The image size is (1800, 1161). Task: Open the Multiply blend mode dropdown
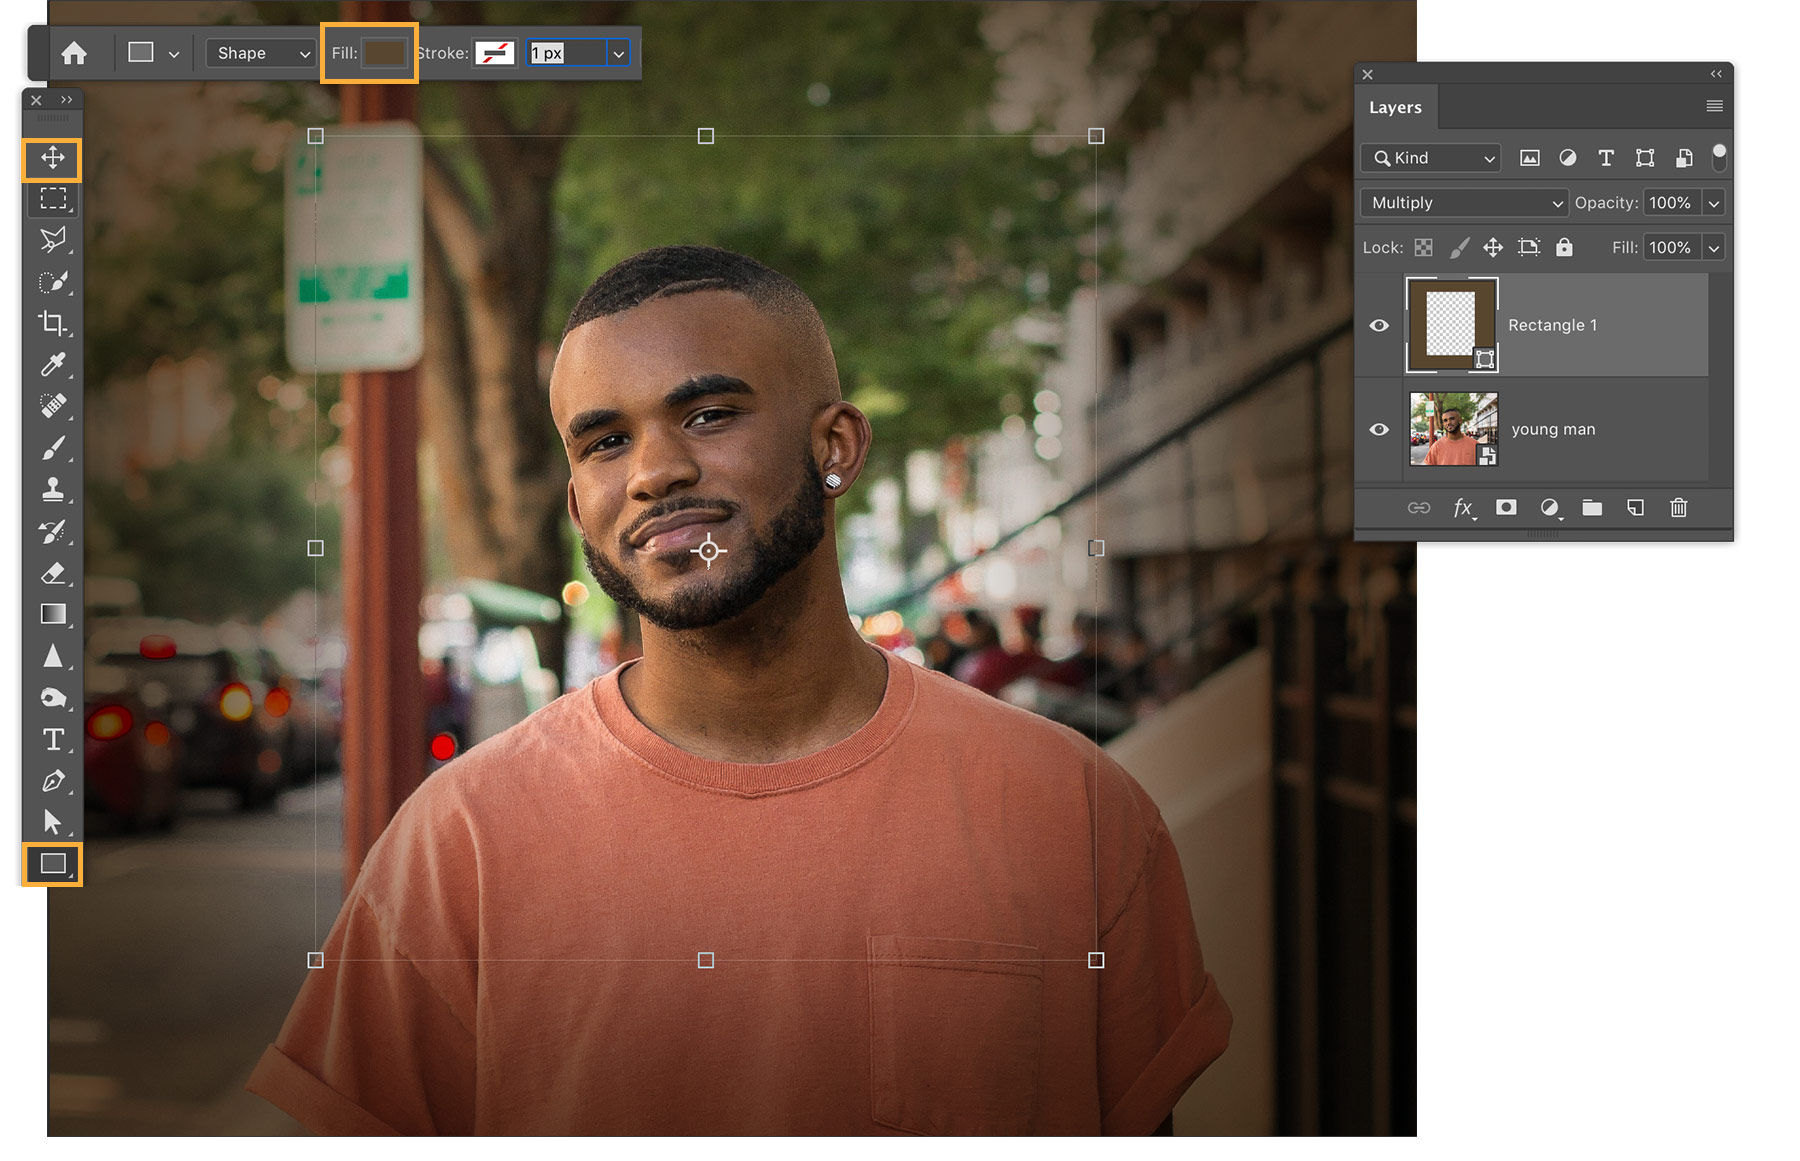pos(1463,202)
